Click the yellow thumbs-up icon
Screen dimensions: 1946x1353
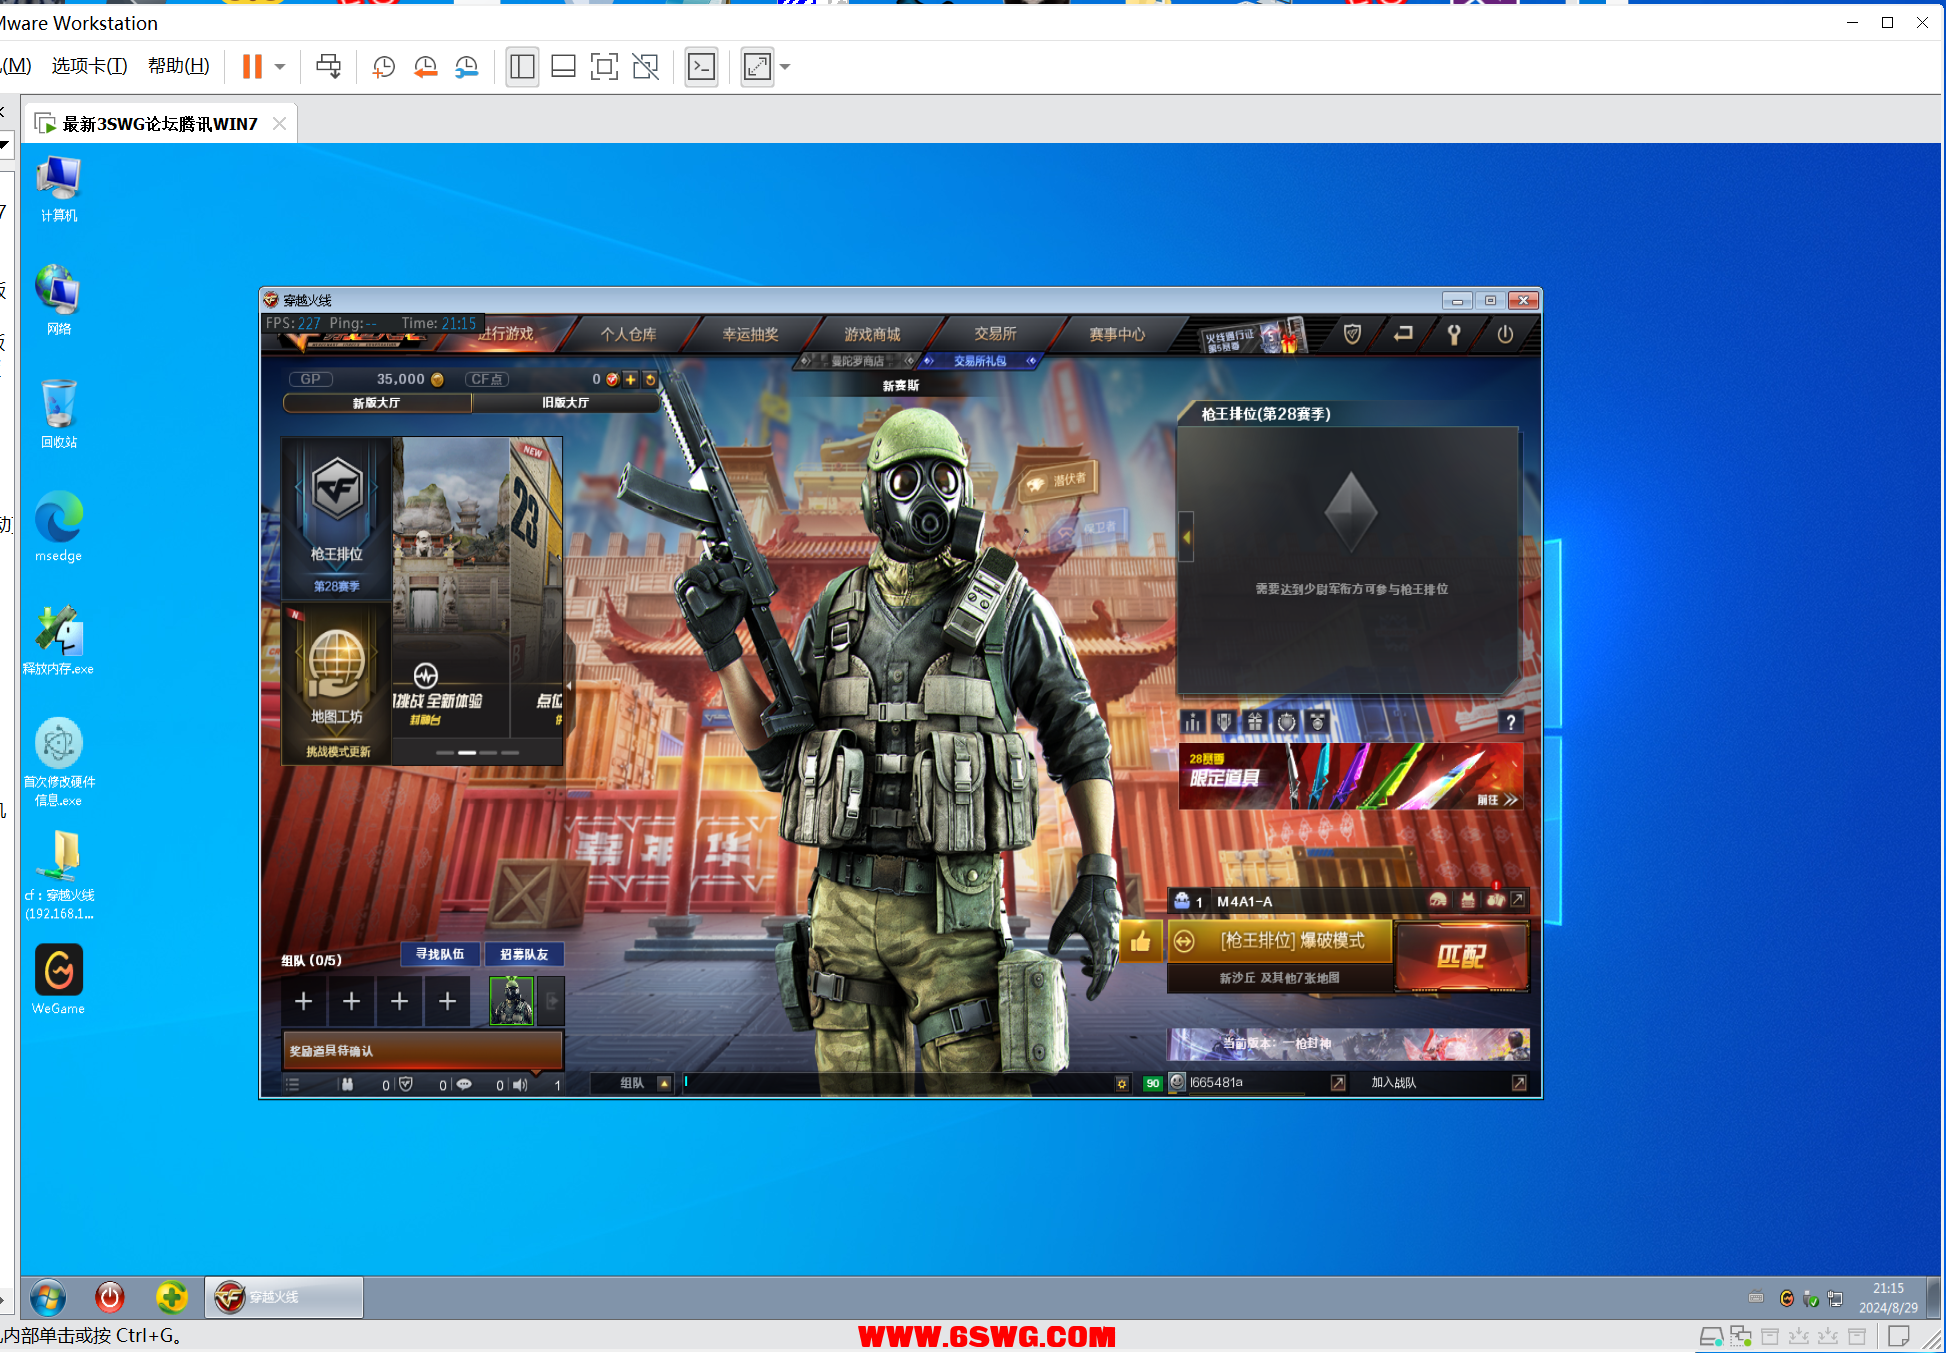(1141, 942)
